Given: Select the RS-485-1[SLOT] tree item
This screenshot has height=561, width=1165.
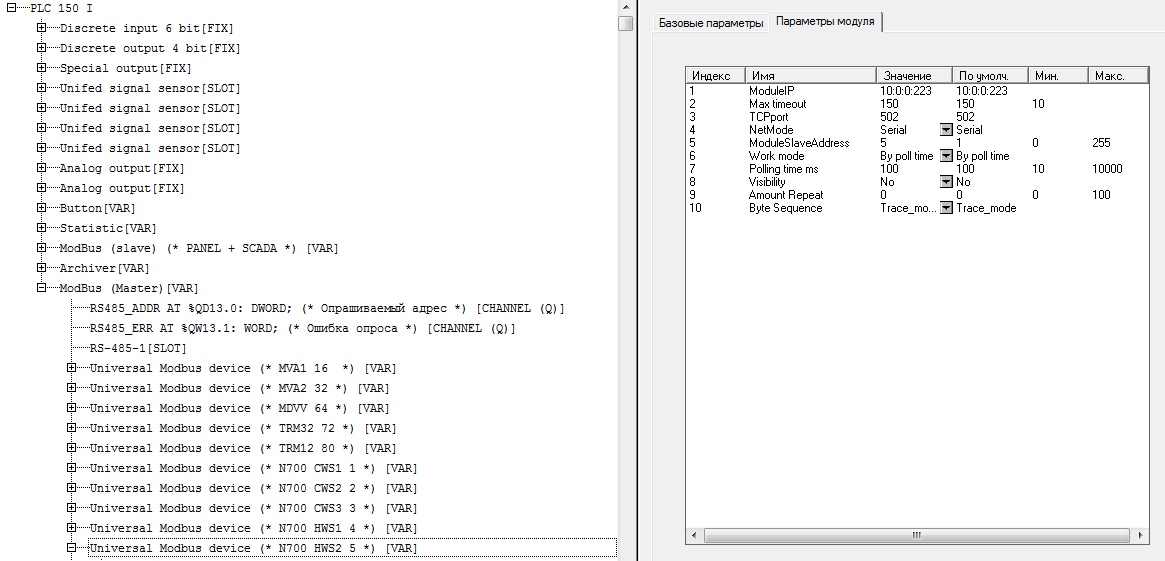Looking at the screenshot, I should [138, 348].
